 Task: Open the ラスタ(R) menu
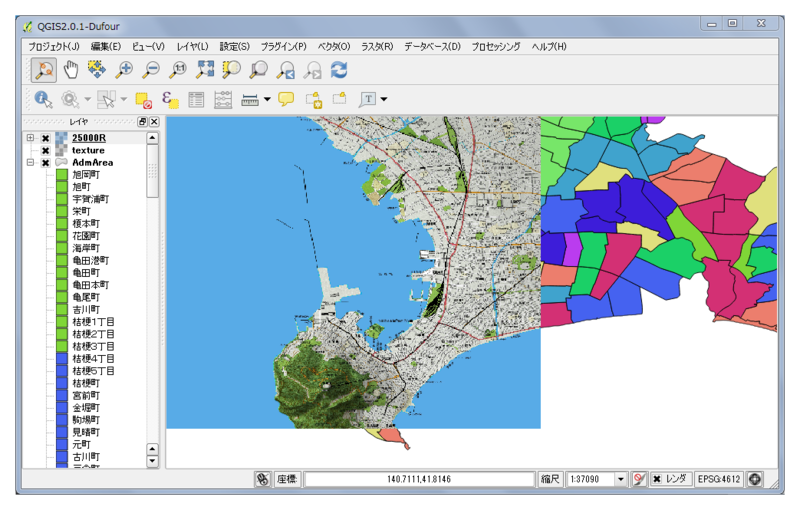[x=377, y=46]
